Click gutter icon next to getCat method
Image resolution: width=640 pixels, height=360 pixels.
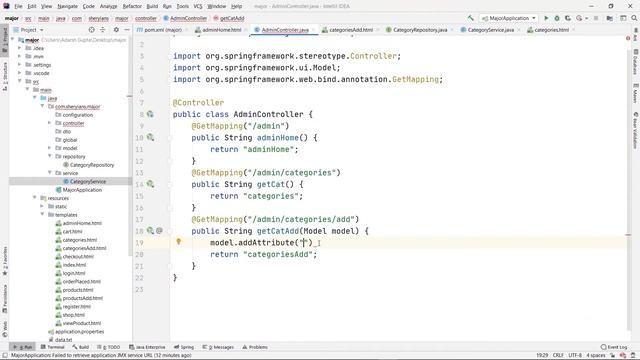[150, 184]
